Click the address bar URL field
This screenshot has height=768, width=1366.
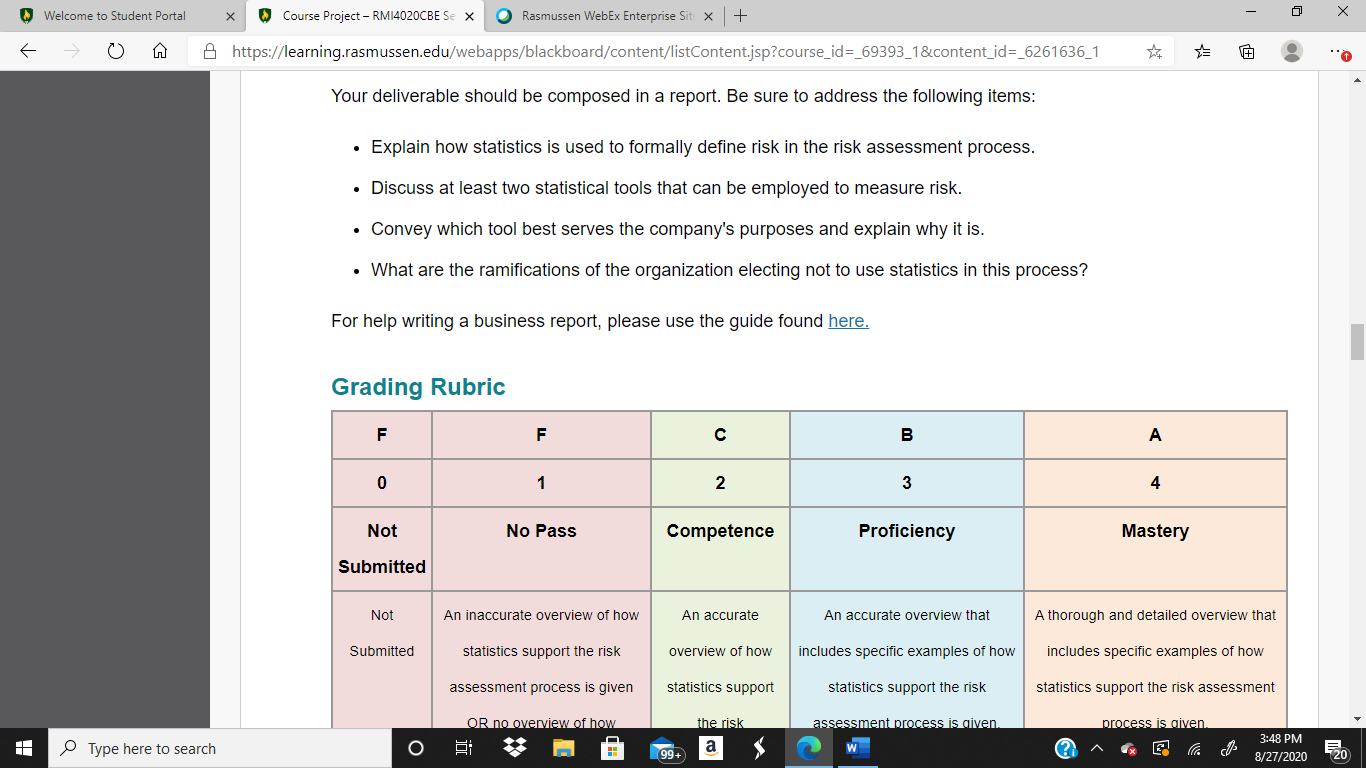coord(665,51)
